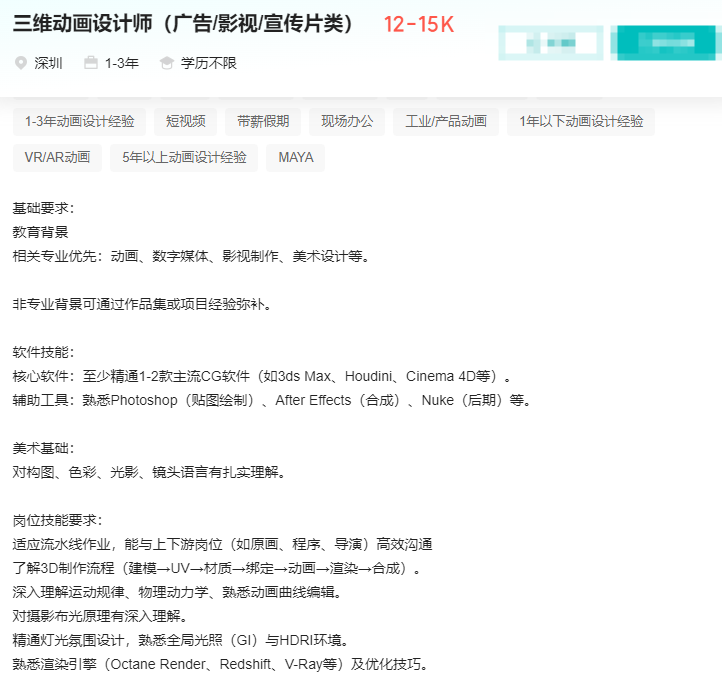This screenshot has height=682, width=722.
Task: Select the 1-3年动画设计经验 tag
Action: (79, 121)
